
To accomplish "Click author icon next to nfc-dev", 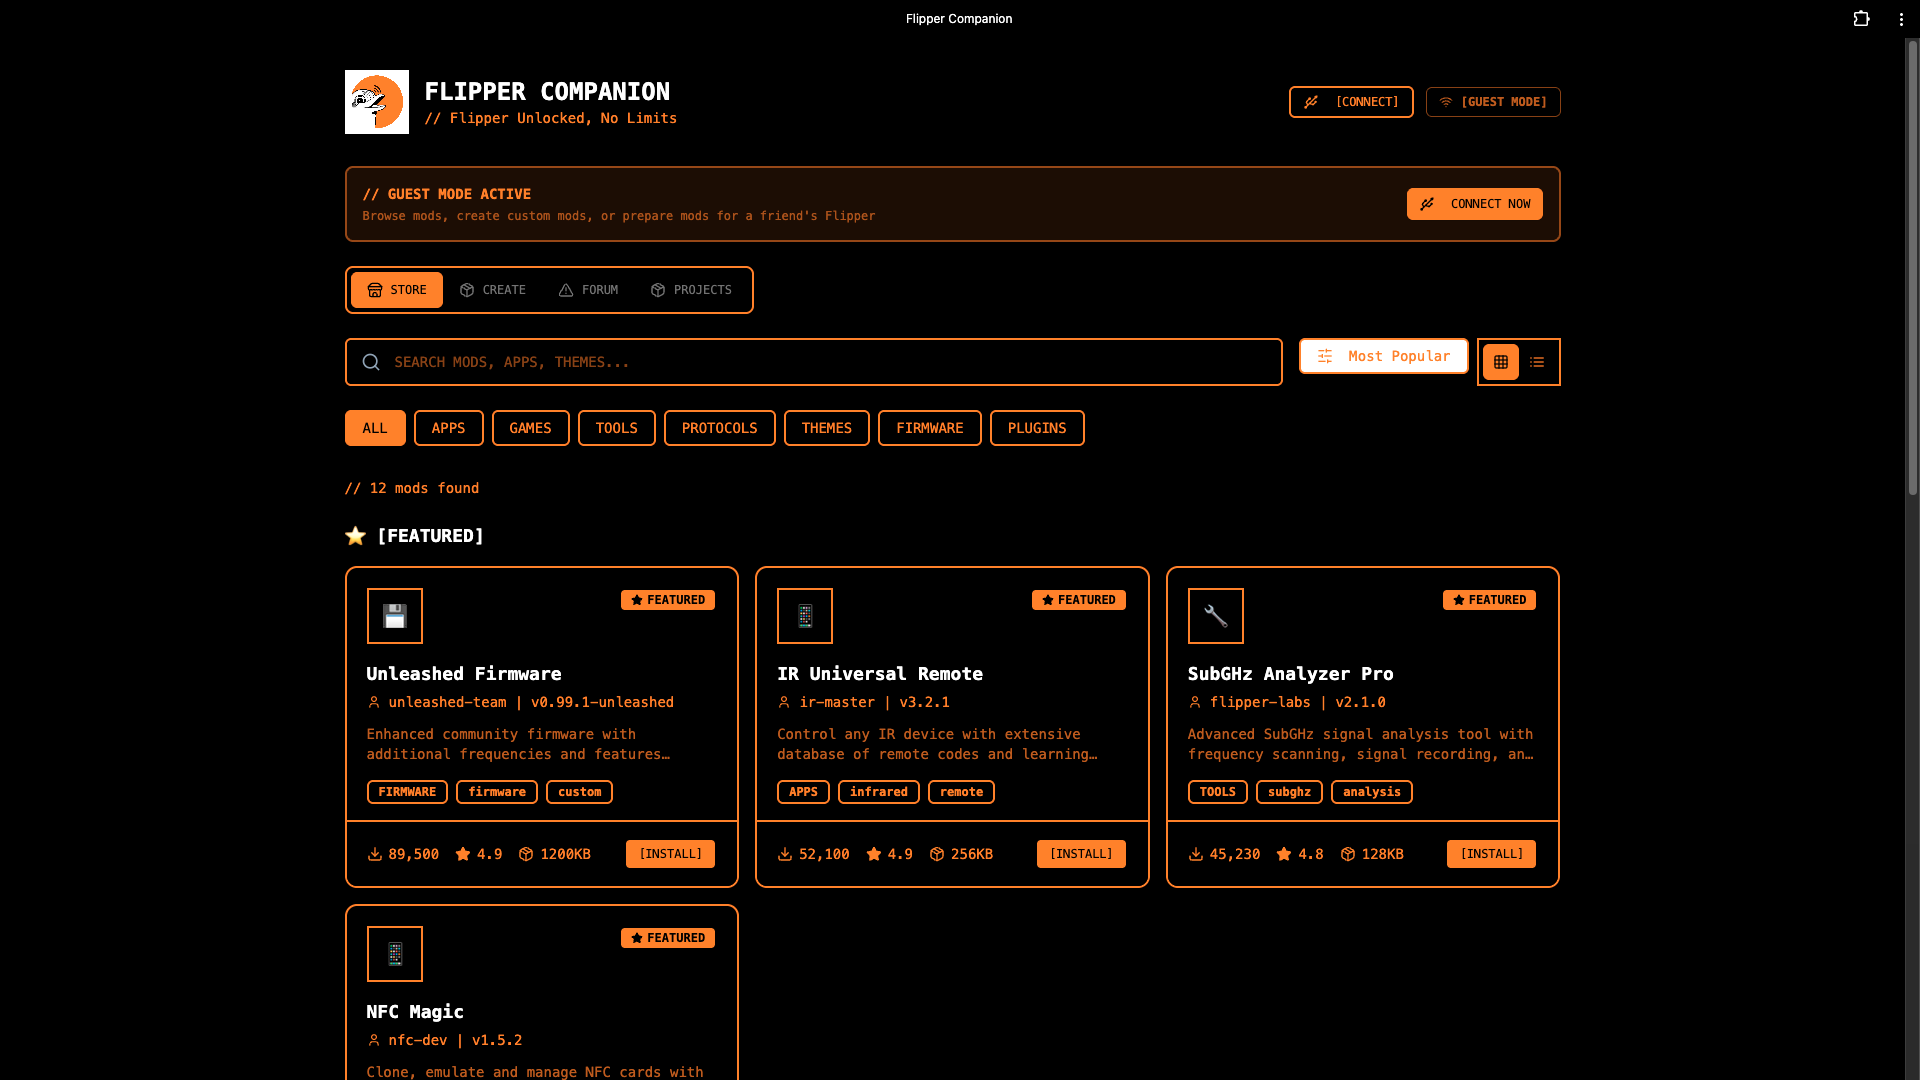I will point(374,1041).
